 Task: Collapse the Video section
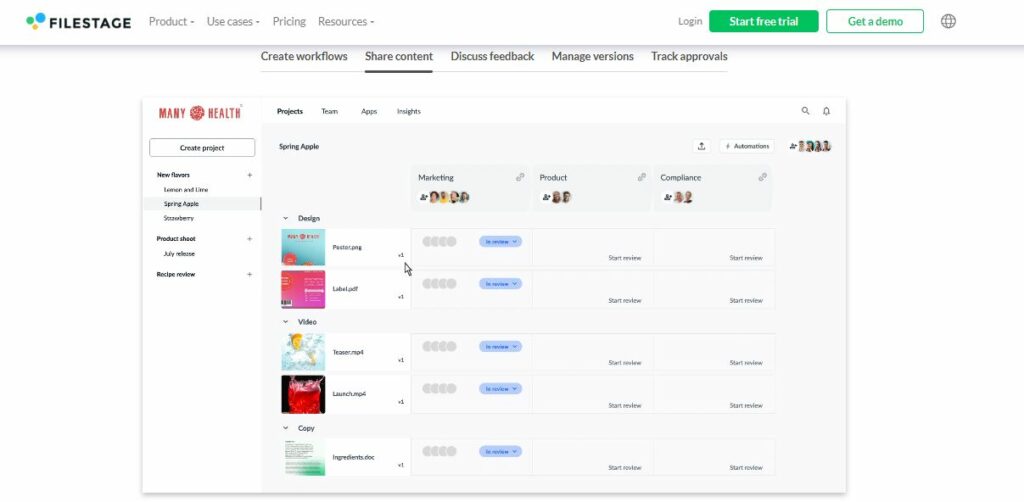(x=285, y=322)
